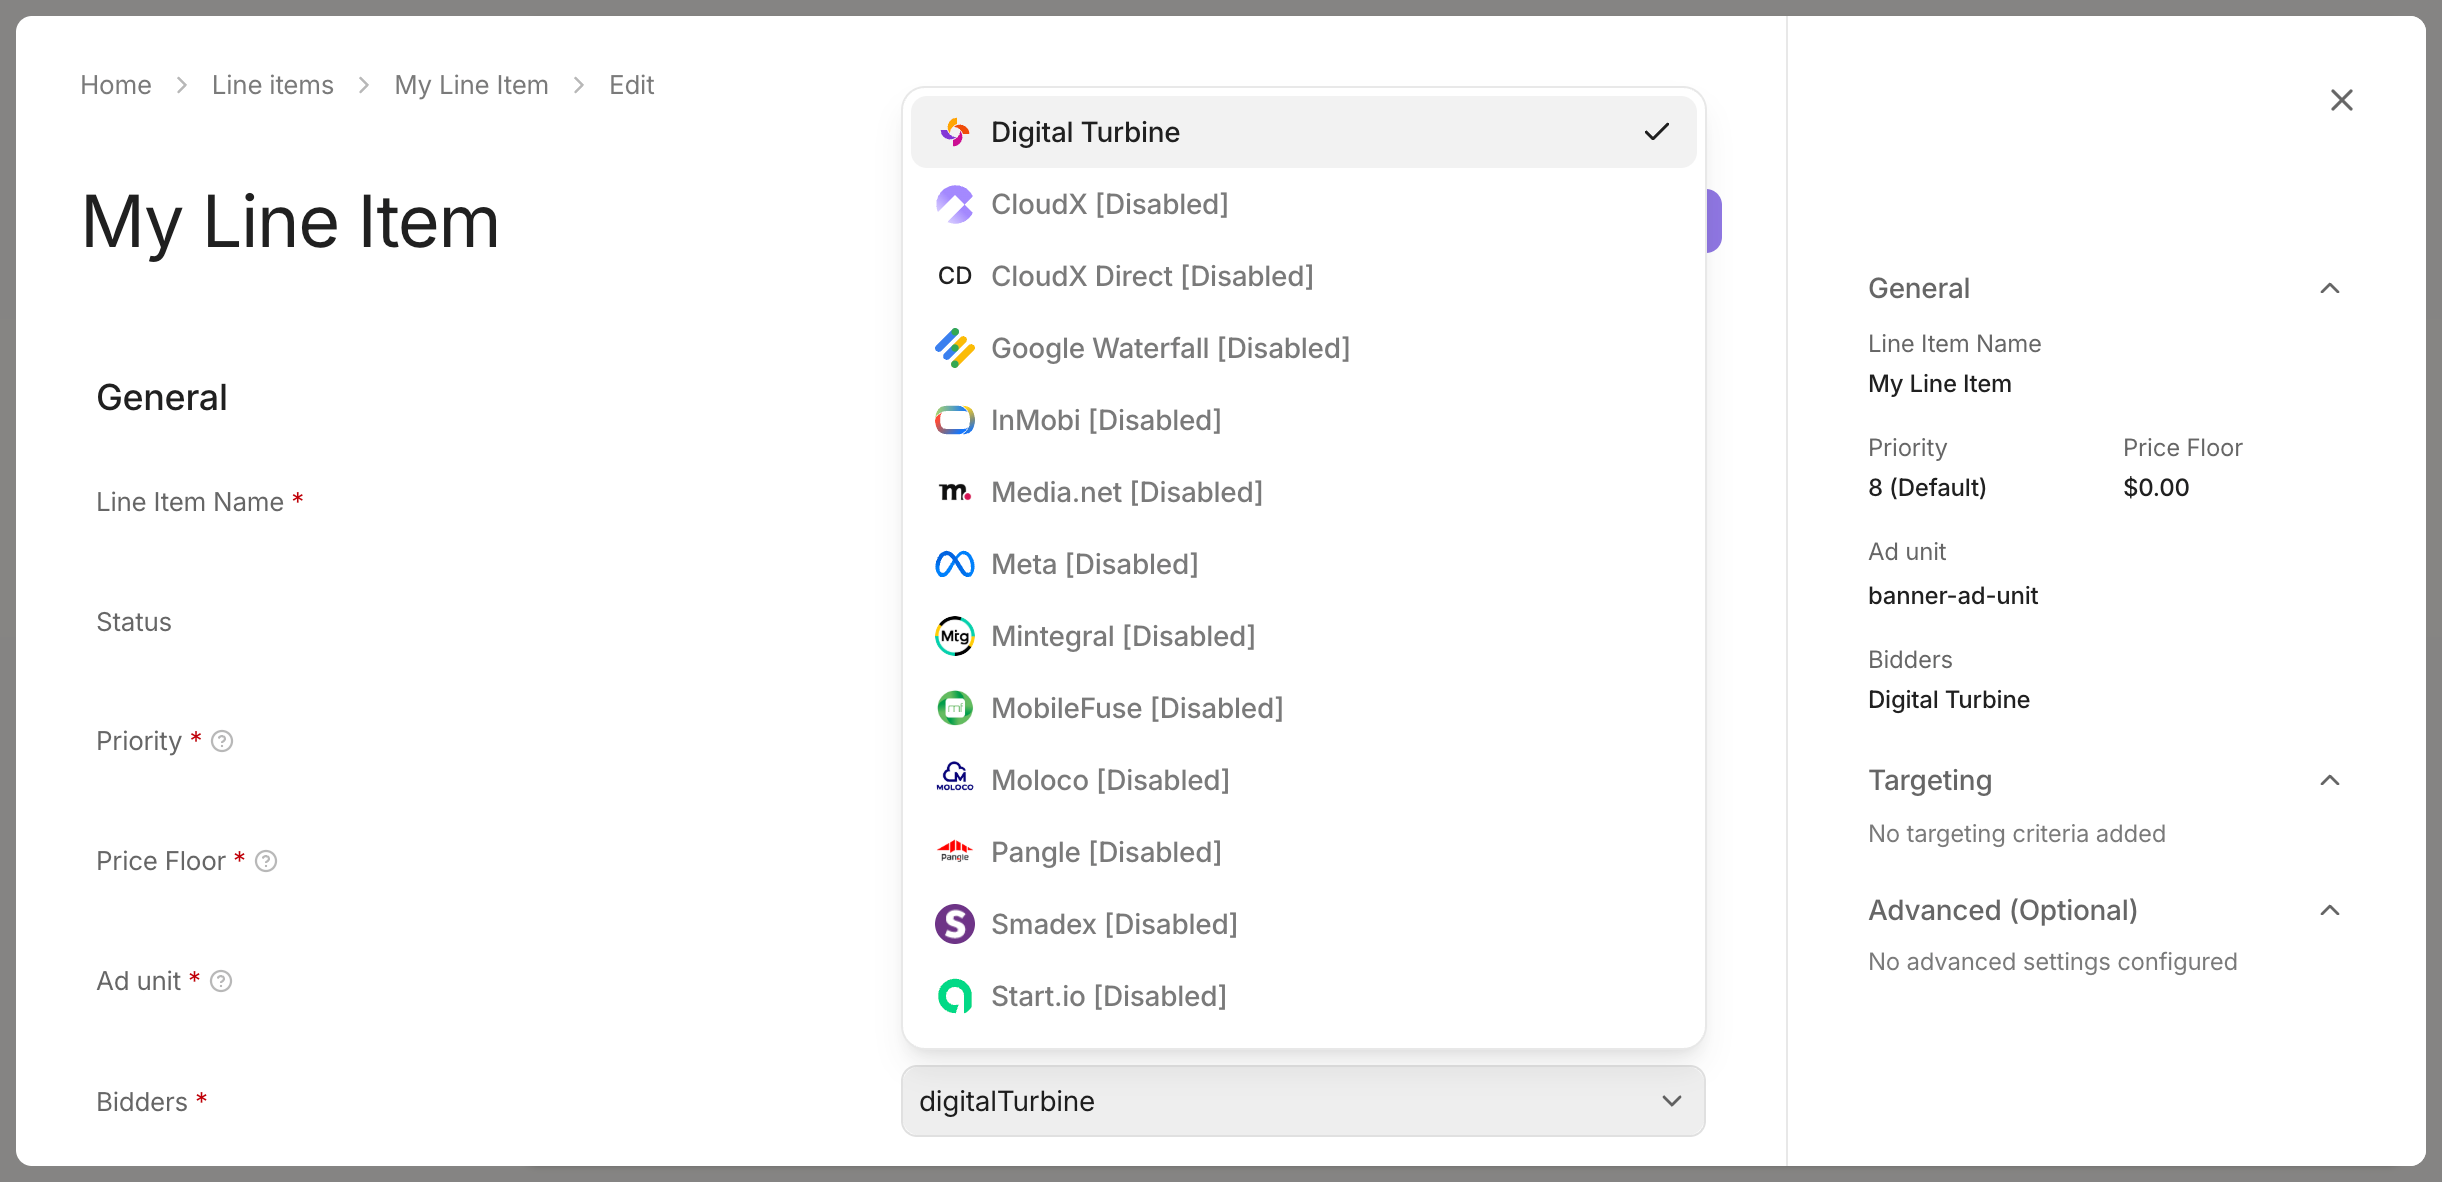Collapse the General summary section
Screen dimensions: 2442x1182
click(2330, 288)
